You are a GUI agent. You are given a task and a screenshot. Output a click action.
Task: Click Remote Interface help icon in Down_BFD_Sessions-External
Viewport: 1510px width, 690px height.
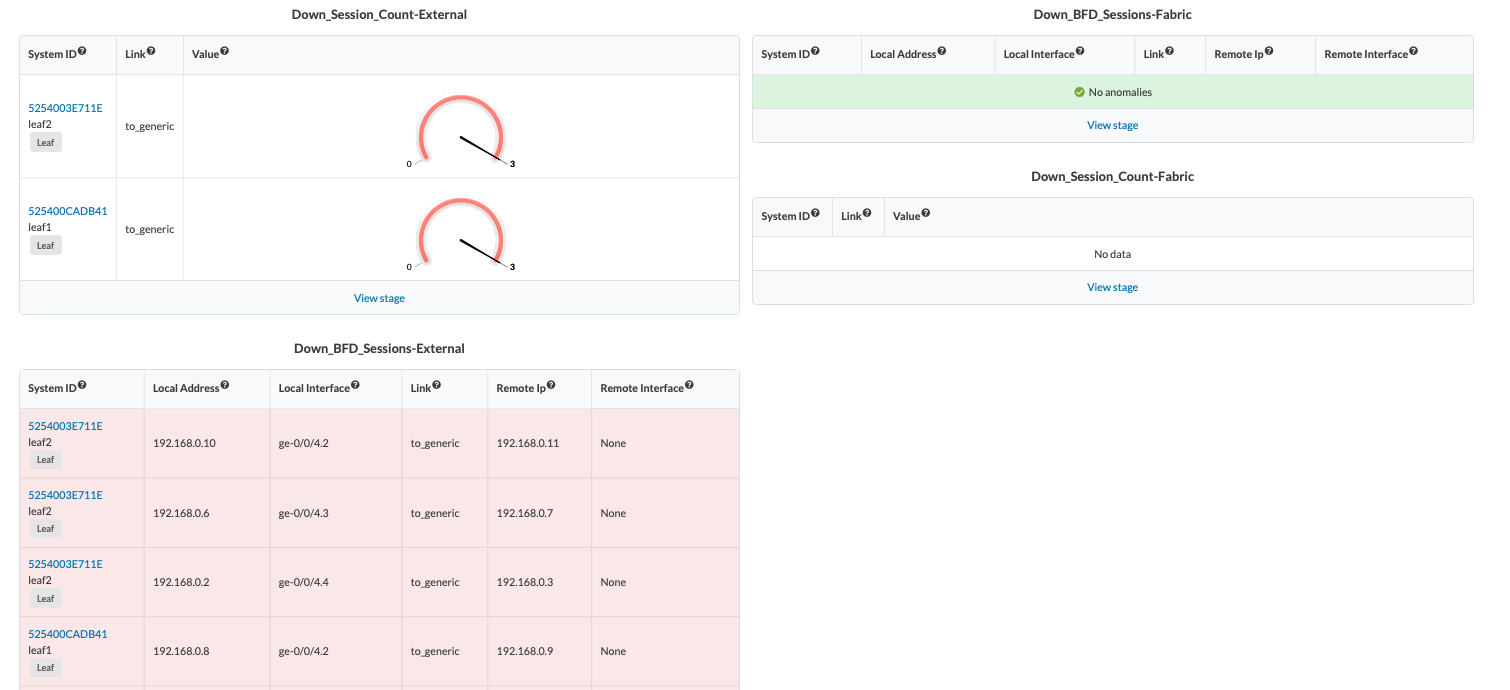689,384
